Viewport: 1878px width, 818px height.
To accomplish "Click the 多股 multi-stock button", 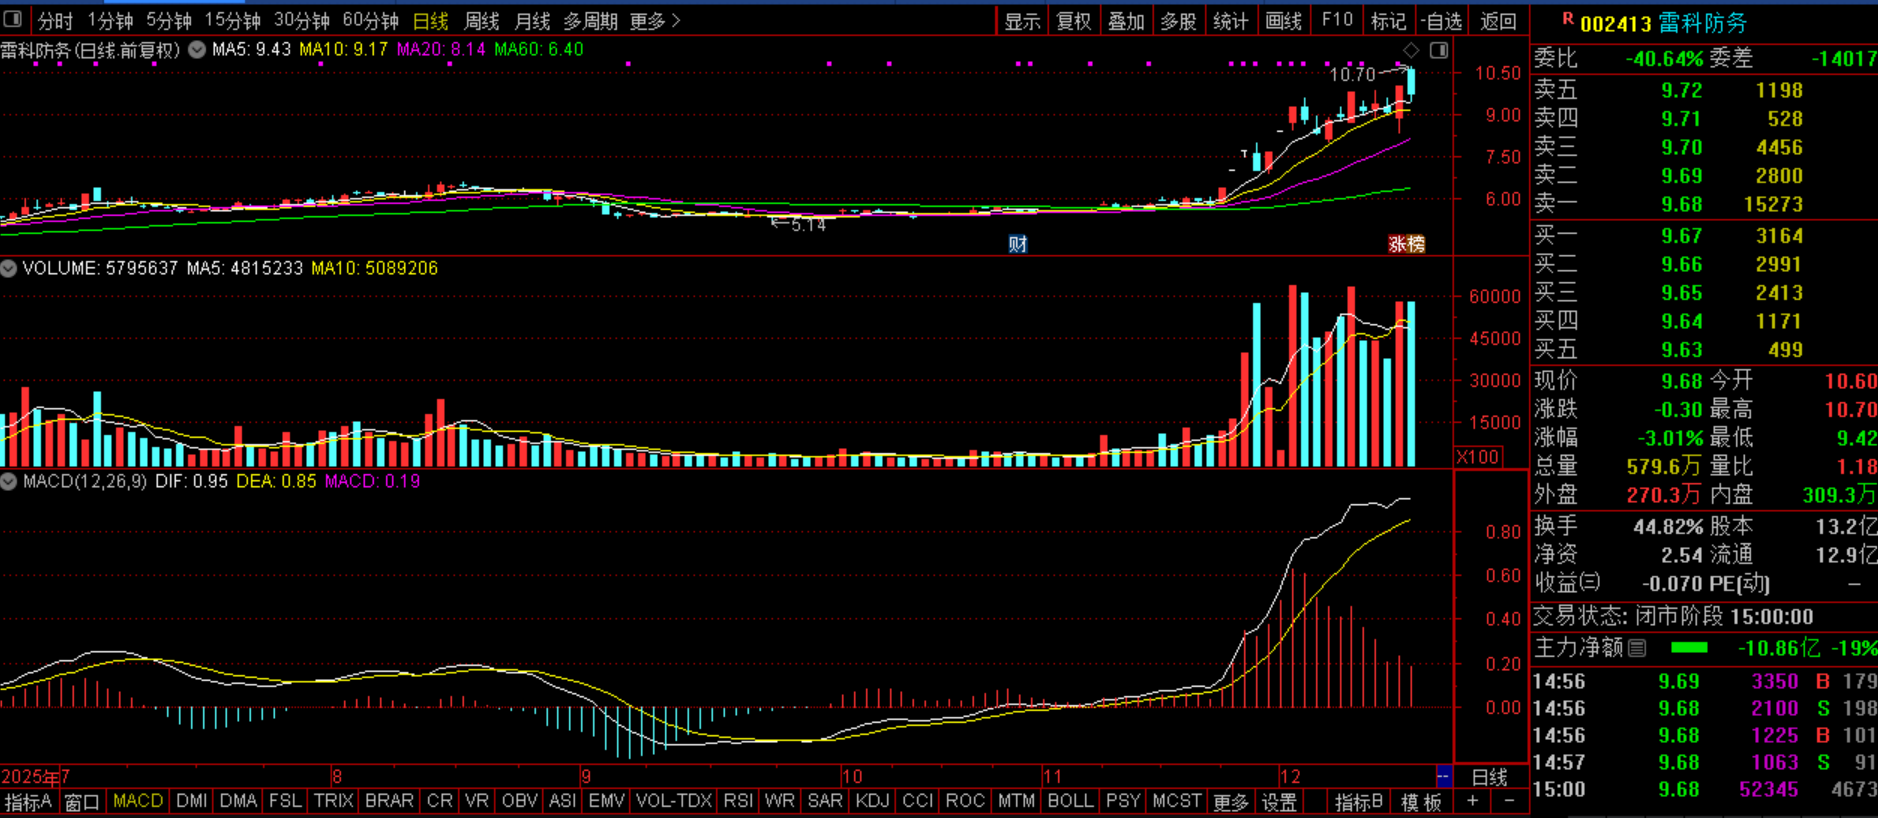I will click(1178, 21).
